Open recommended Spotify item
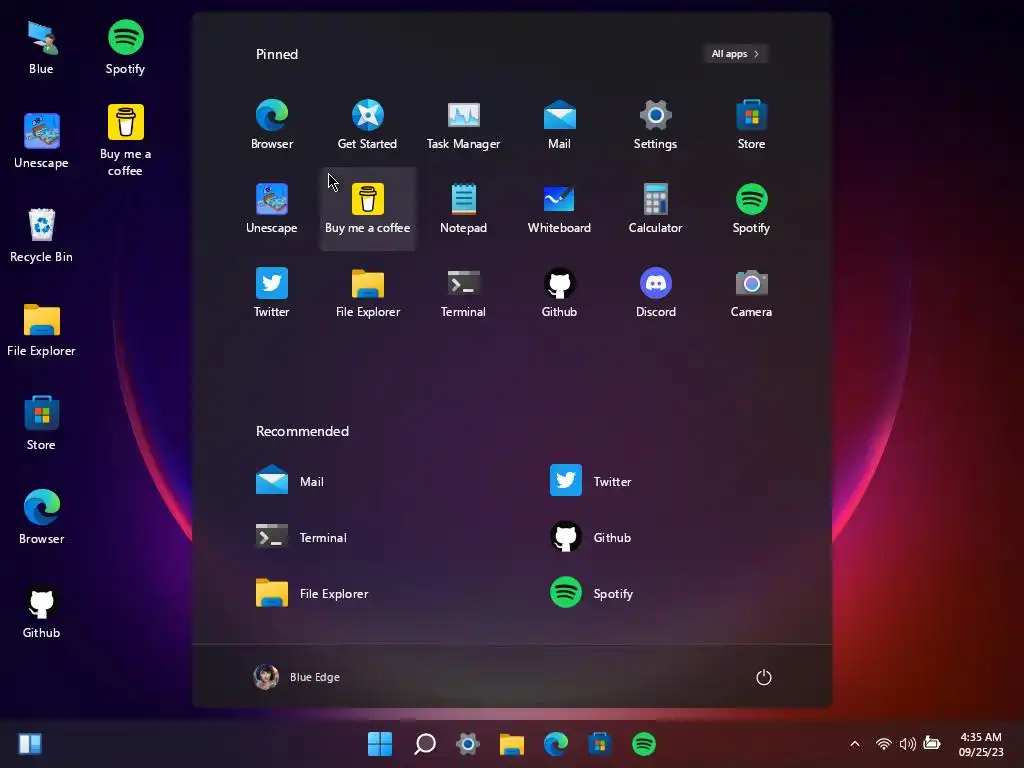 point(591,594)
